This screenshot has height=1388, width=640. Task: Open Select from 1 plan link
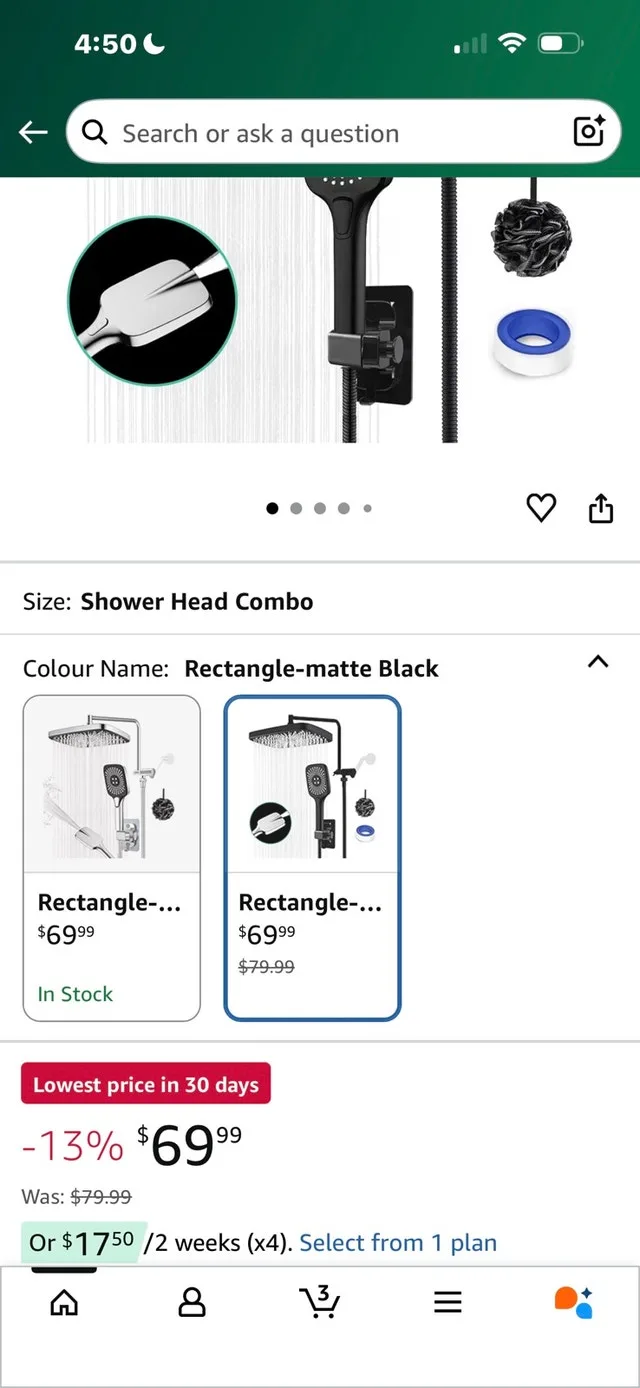[398, 1242]
